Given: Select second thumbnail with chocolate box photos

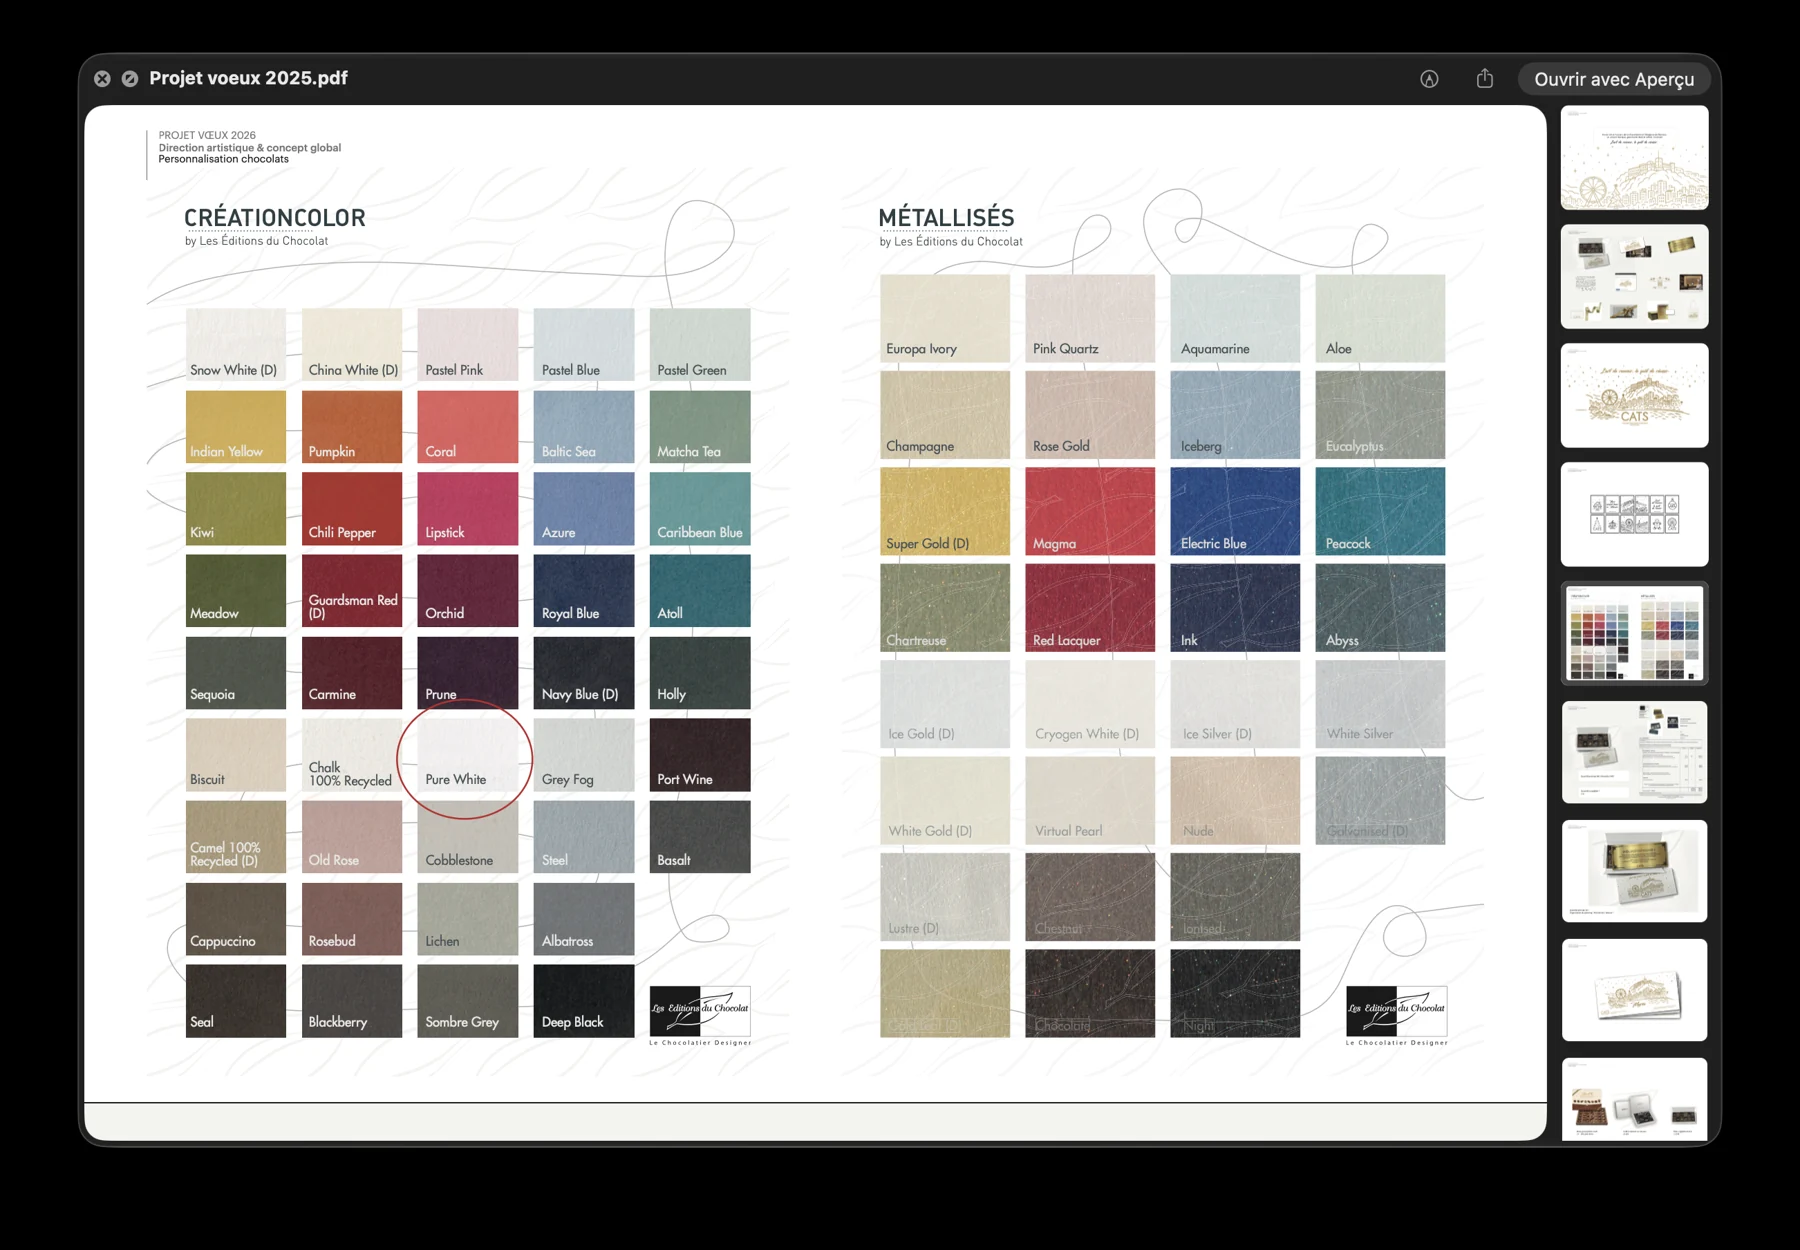Looking at the screenshot, I should (1635, 277).
